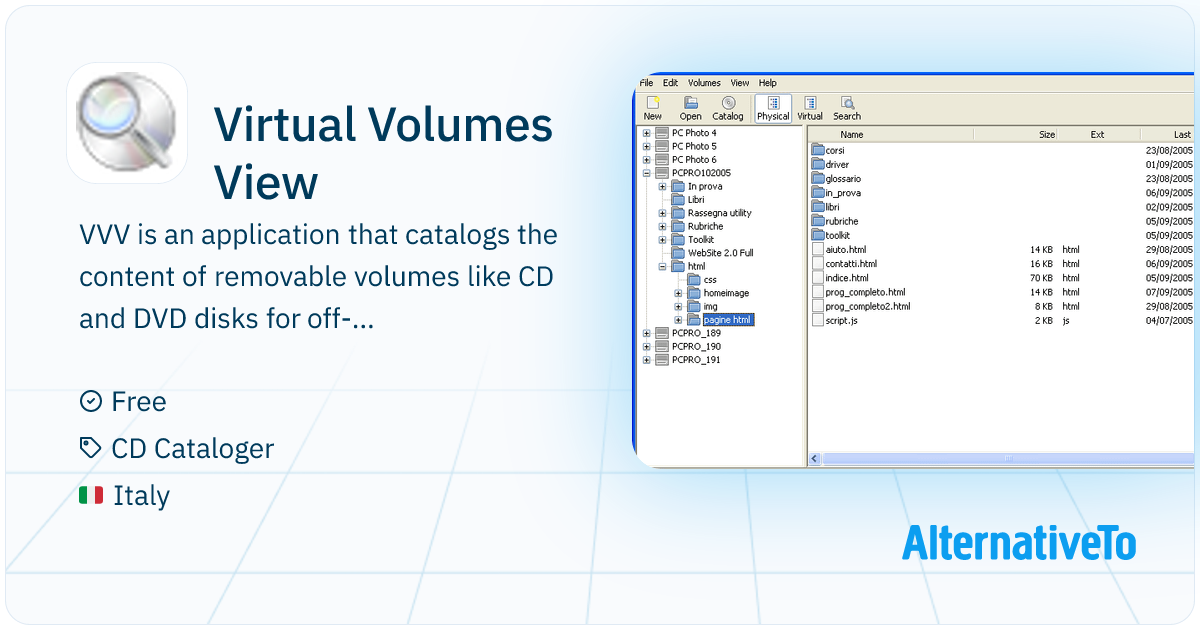Sort by the Ext column header

1098,134
